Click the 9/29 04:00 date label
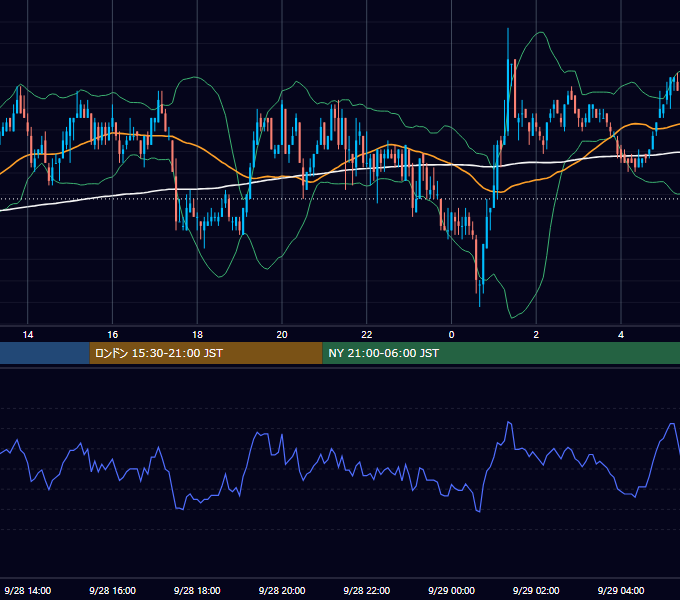Screen dimensions: 680x600 (x=621, y=590)
